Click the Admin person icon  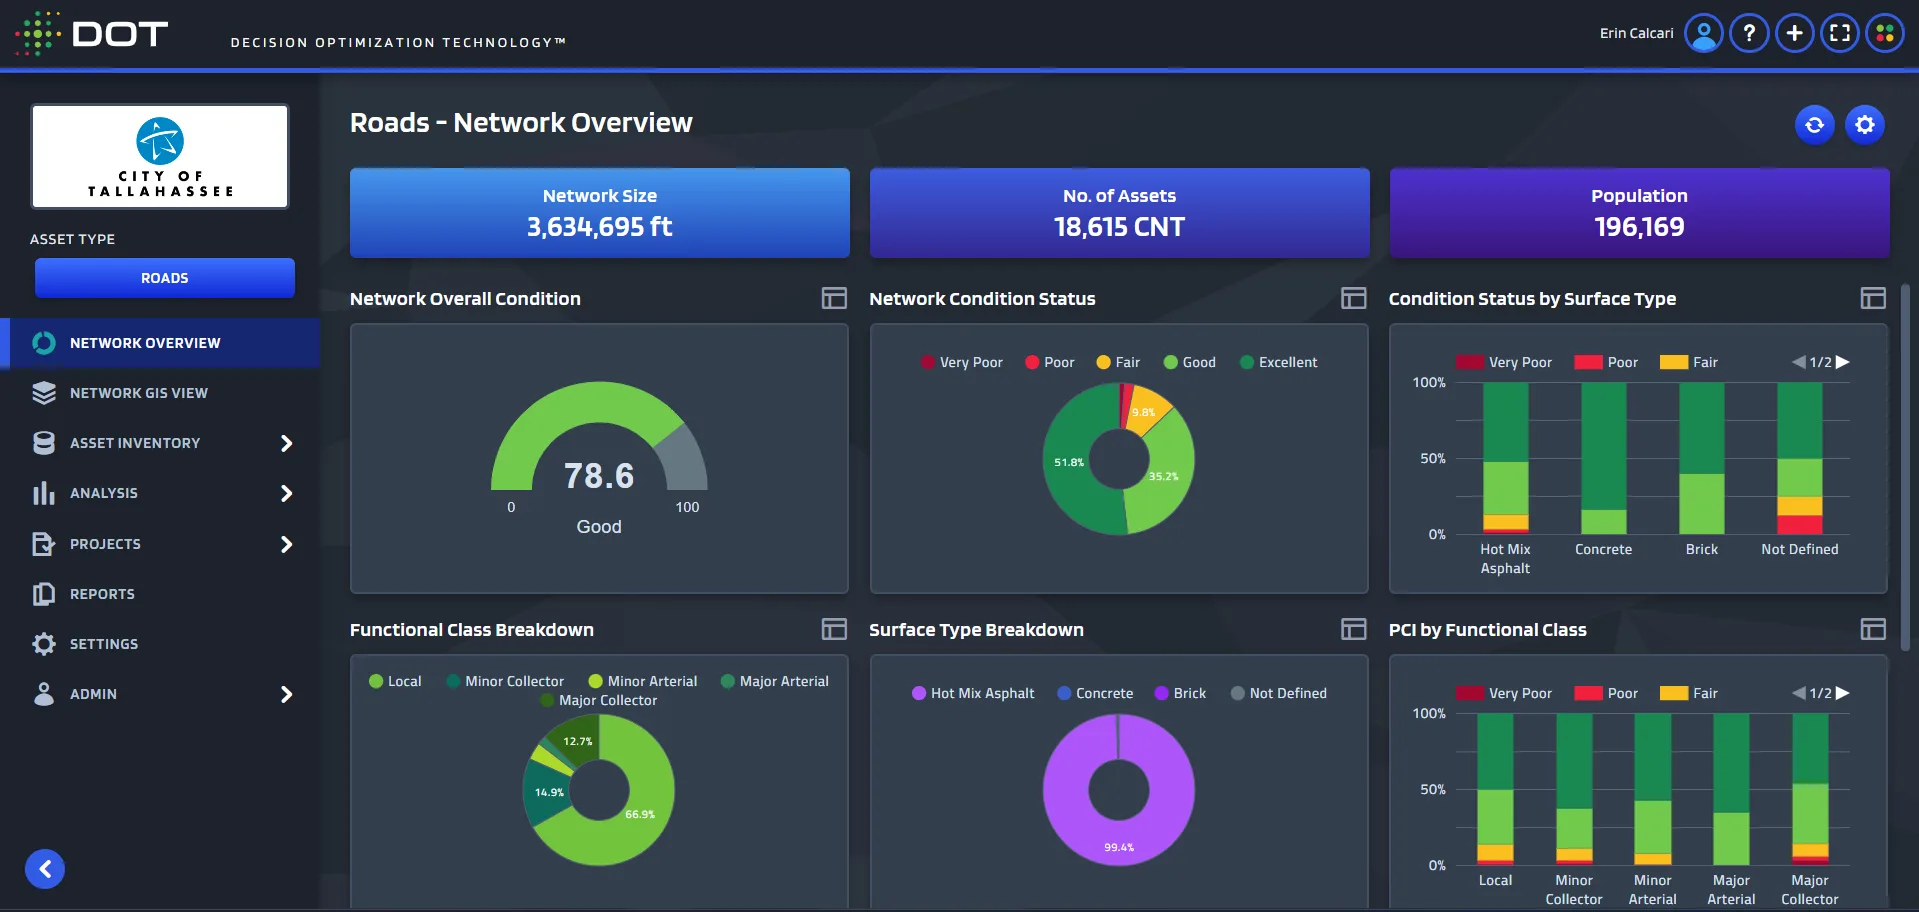tap(44, 694)
